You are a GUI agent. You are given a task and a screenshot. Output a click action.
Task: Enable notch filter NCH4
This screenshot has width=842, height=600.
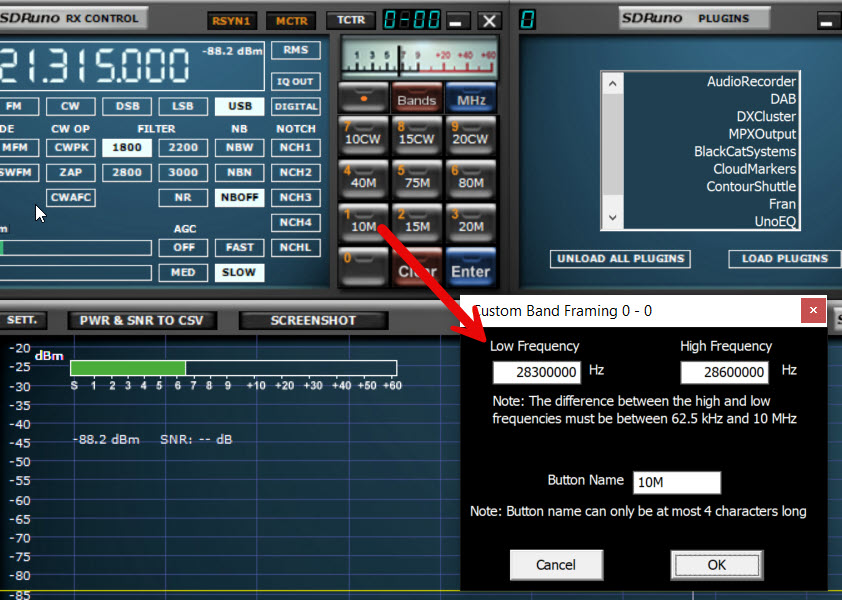tap(296, 222)
